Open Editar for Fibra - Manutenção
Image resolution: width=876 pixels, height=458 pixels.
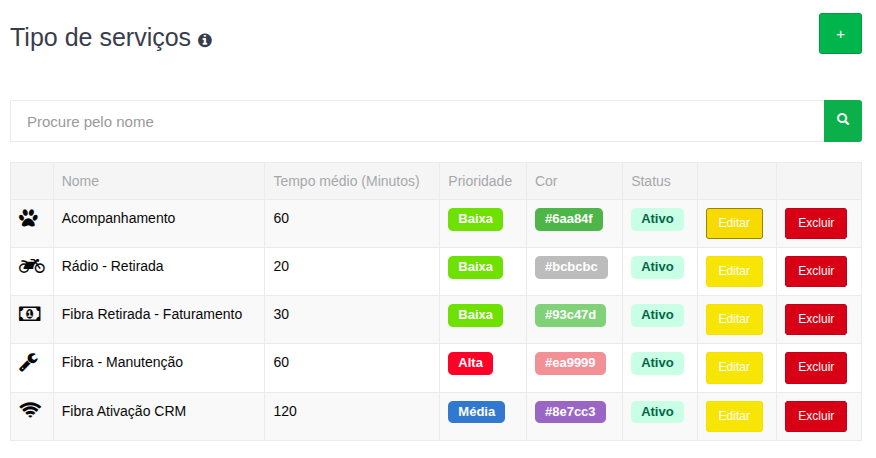point(734,367)
